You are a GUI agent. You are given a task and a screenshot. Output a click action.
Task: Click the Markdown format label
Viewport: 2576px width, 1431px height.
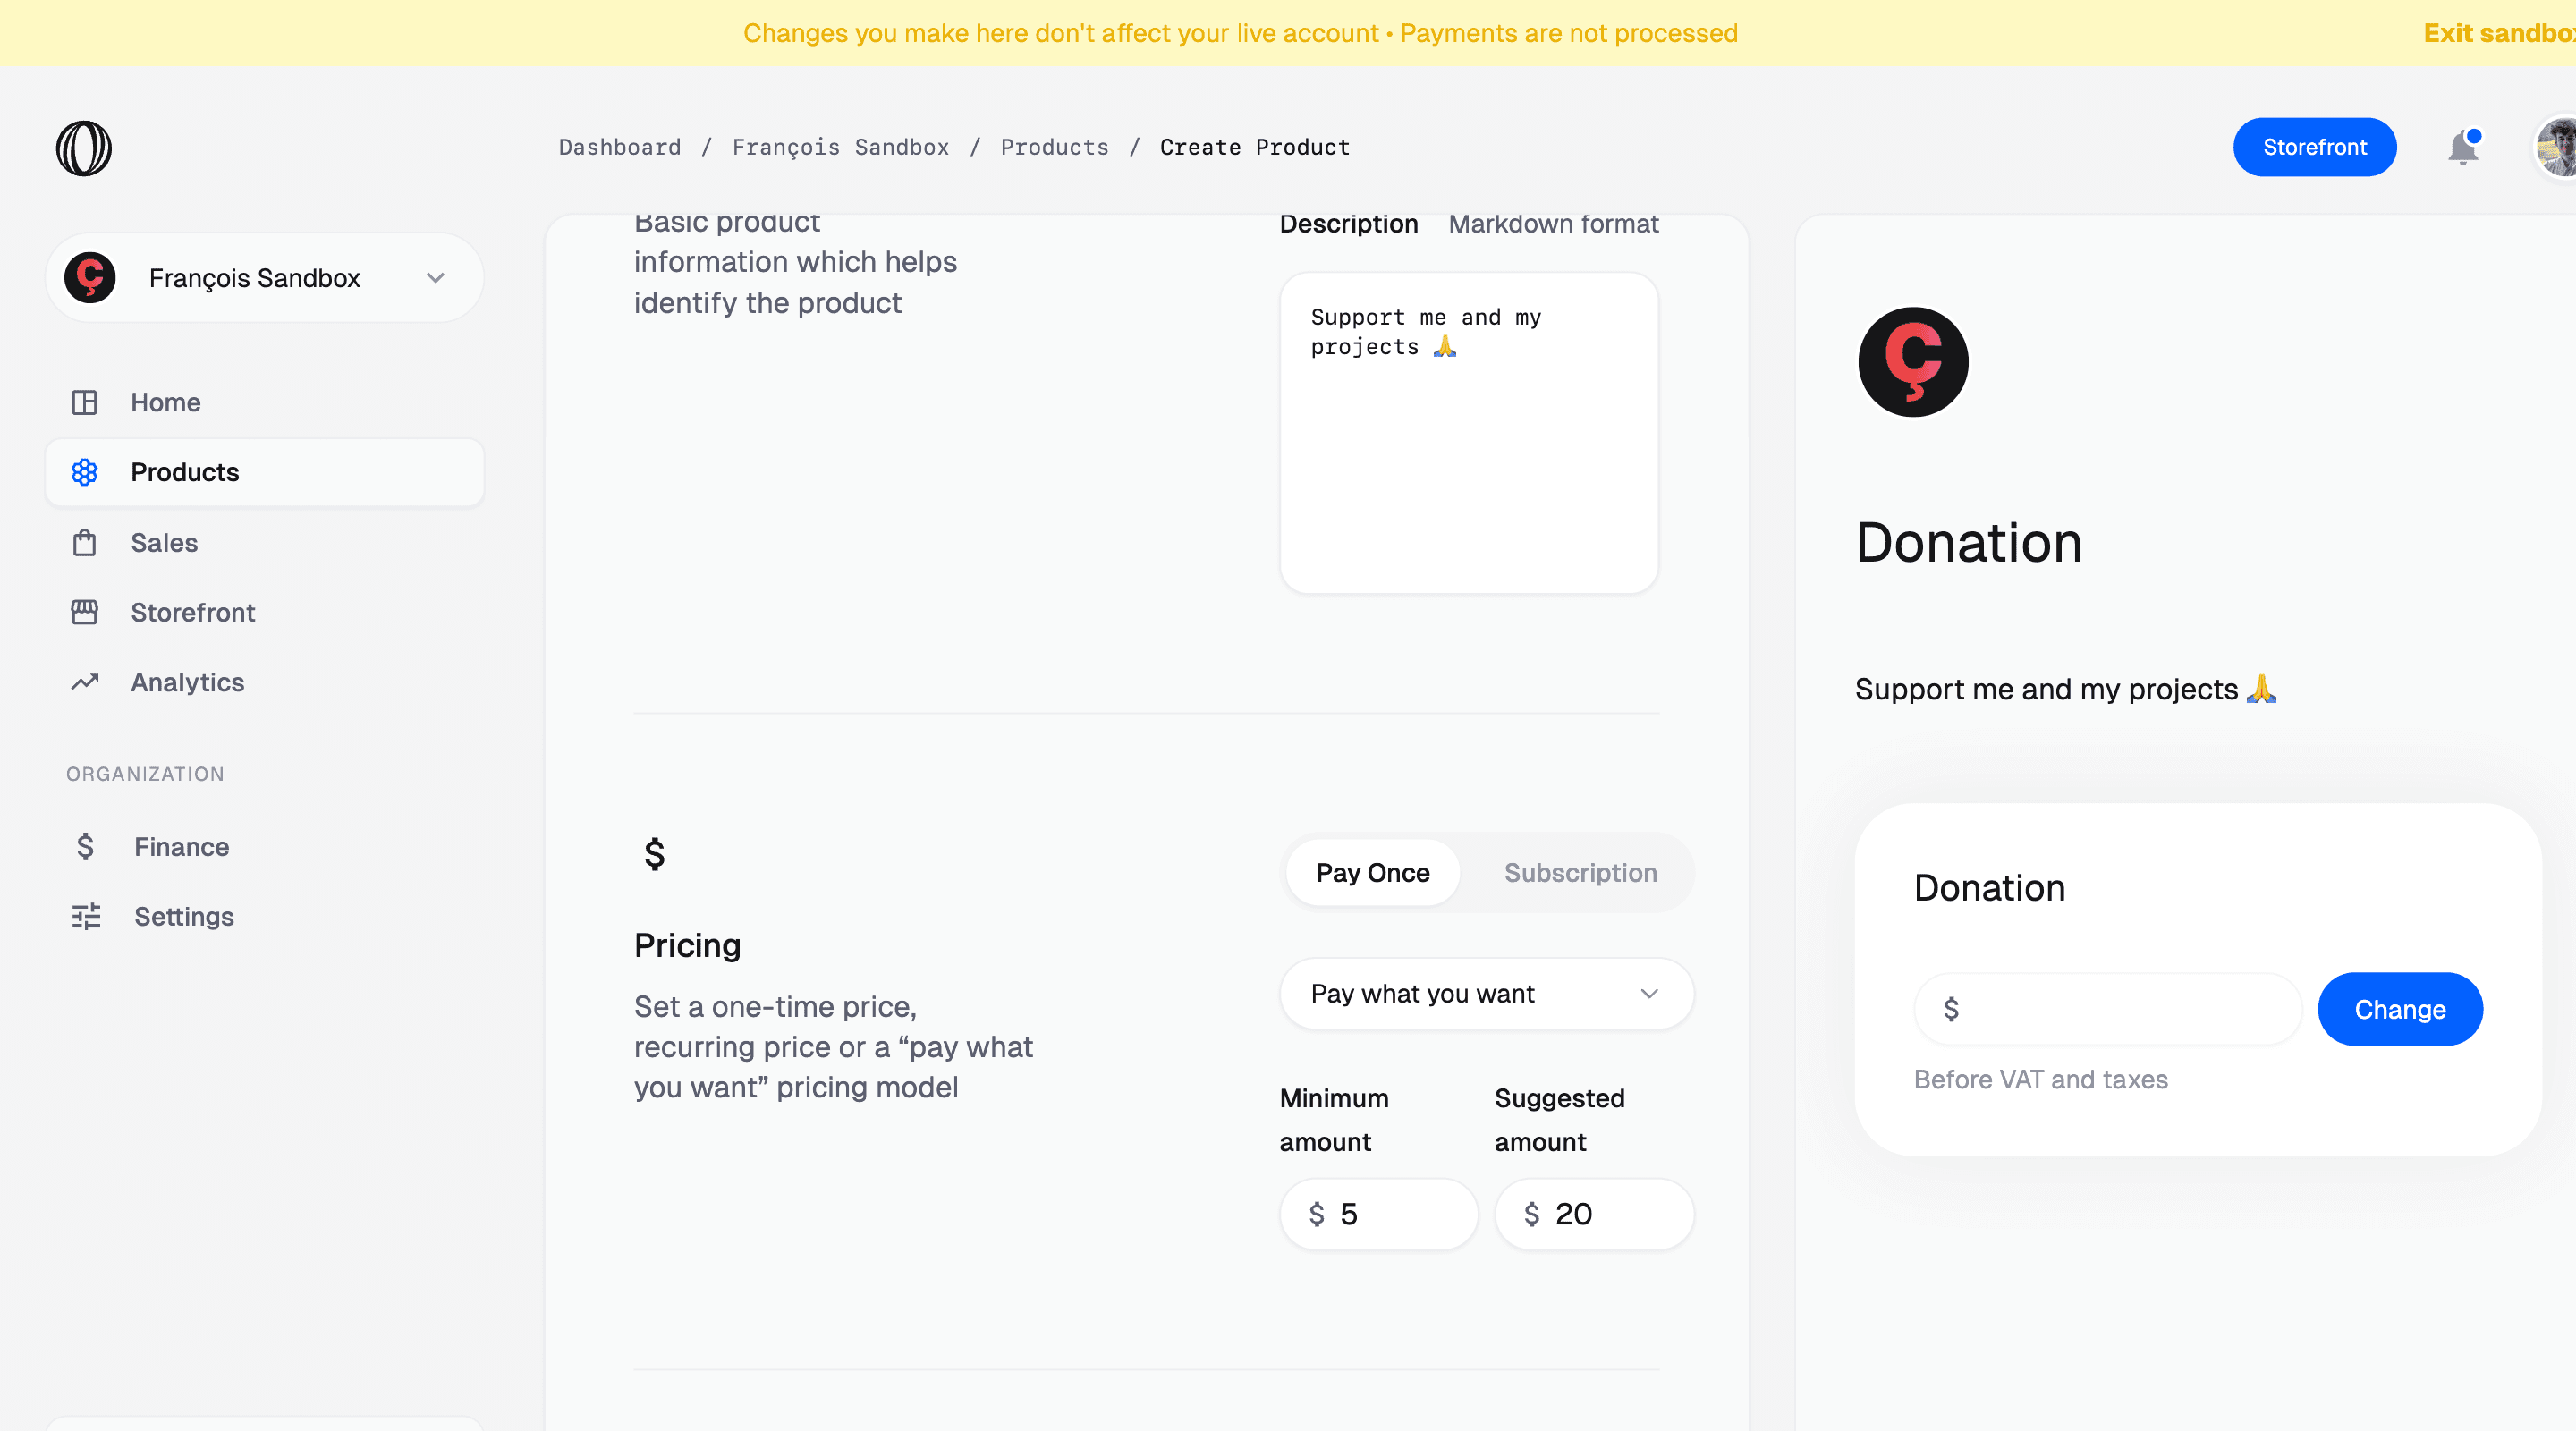(x=1553, y=223)
